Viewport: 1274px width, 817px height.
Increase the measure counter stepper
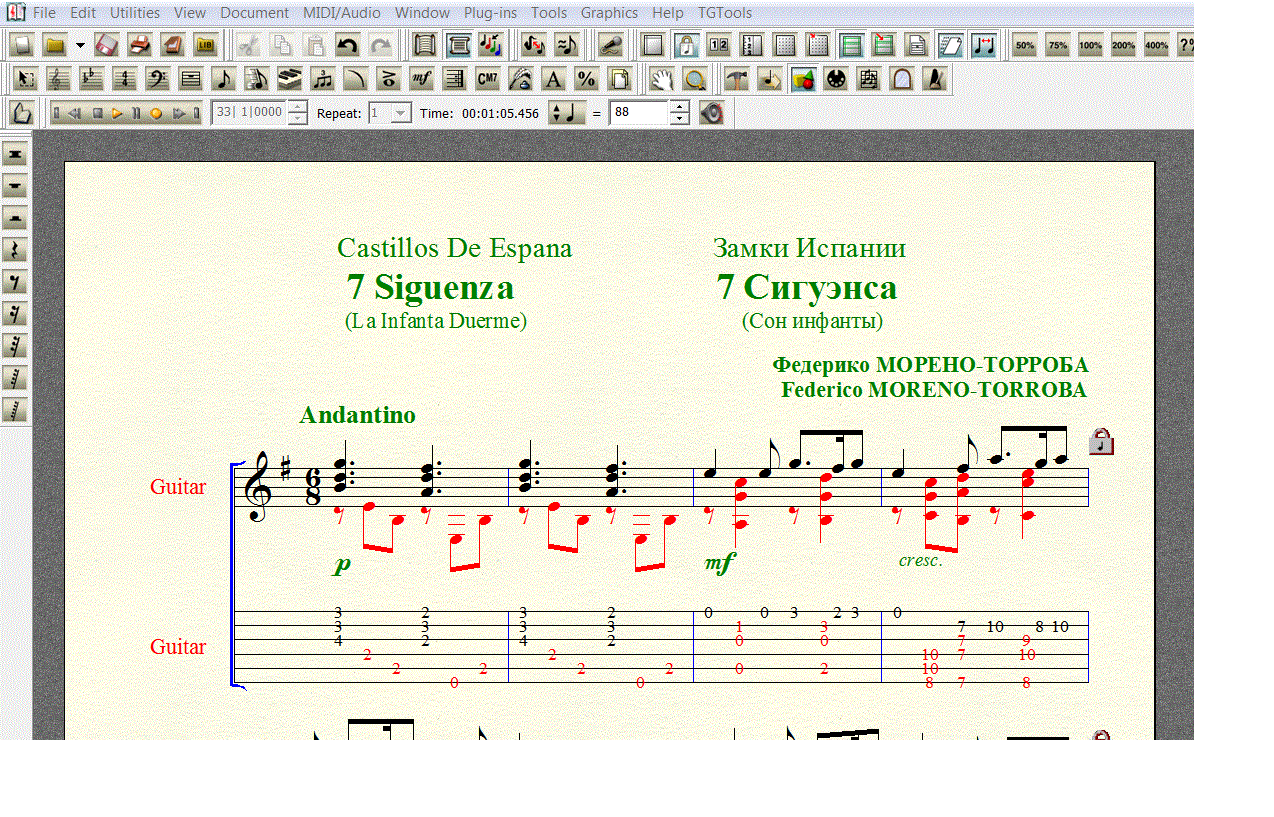297,107
